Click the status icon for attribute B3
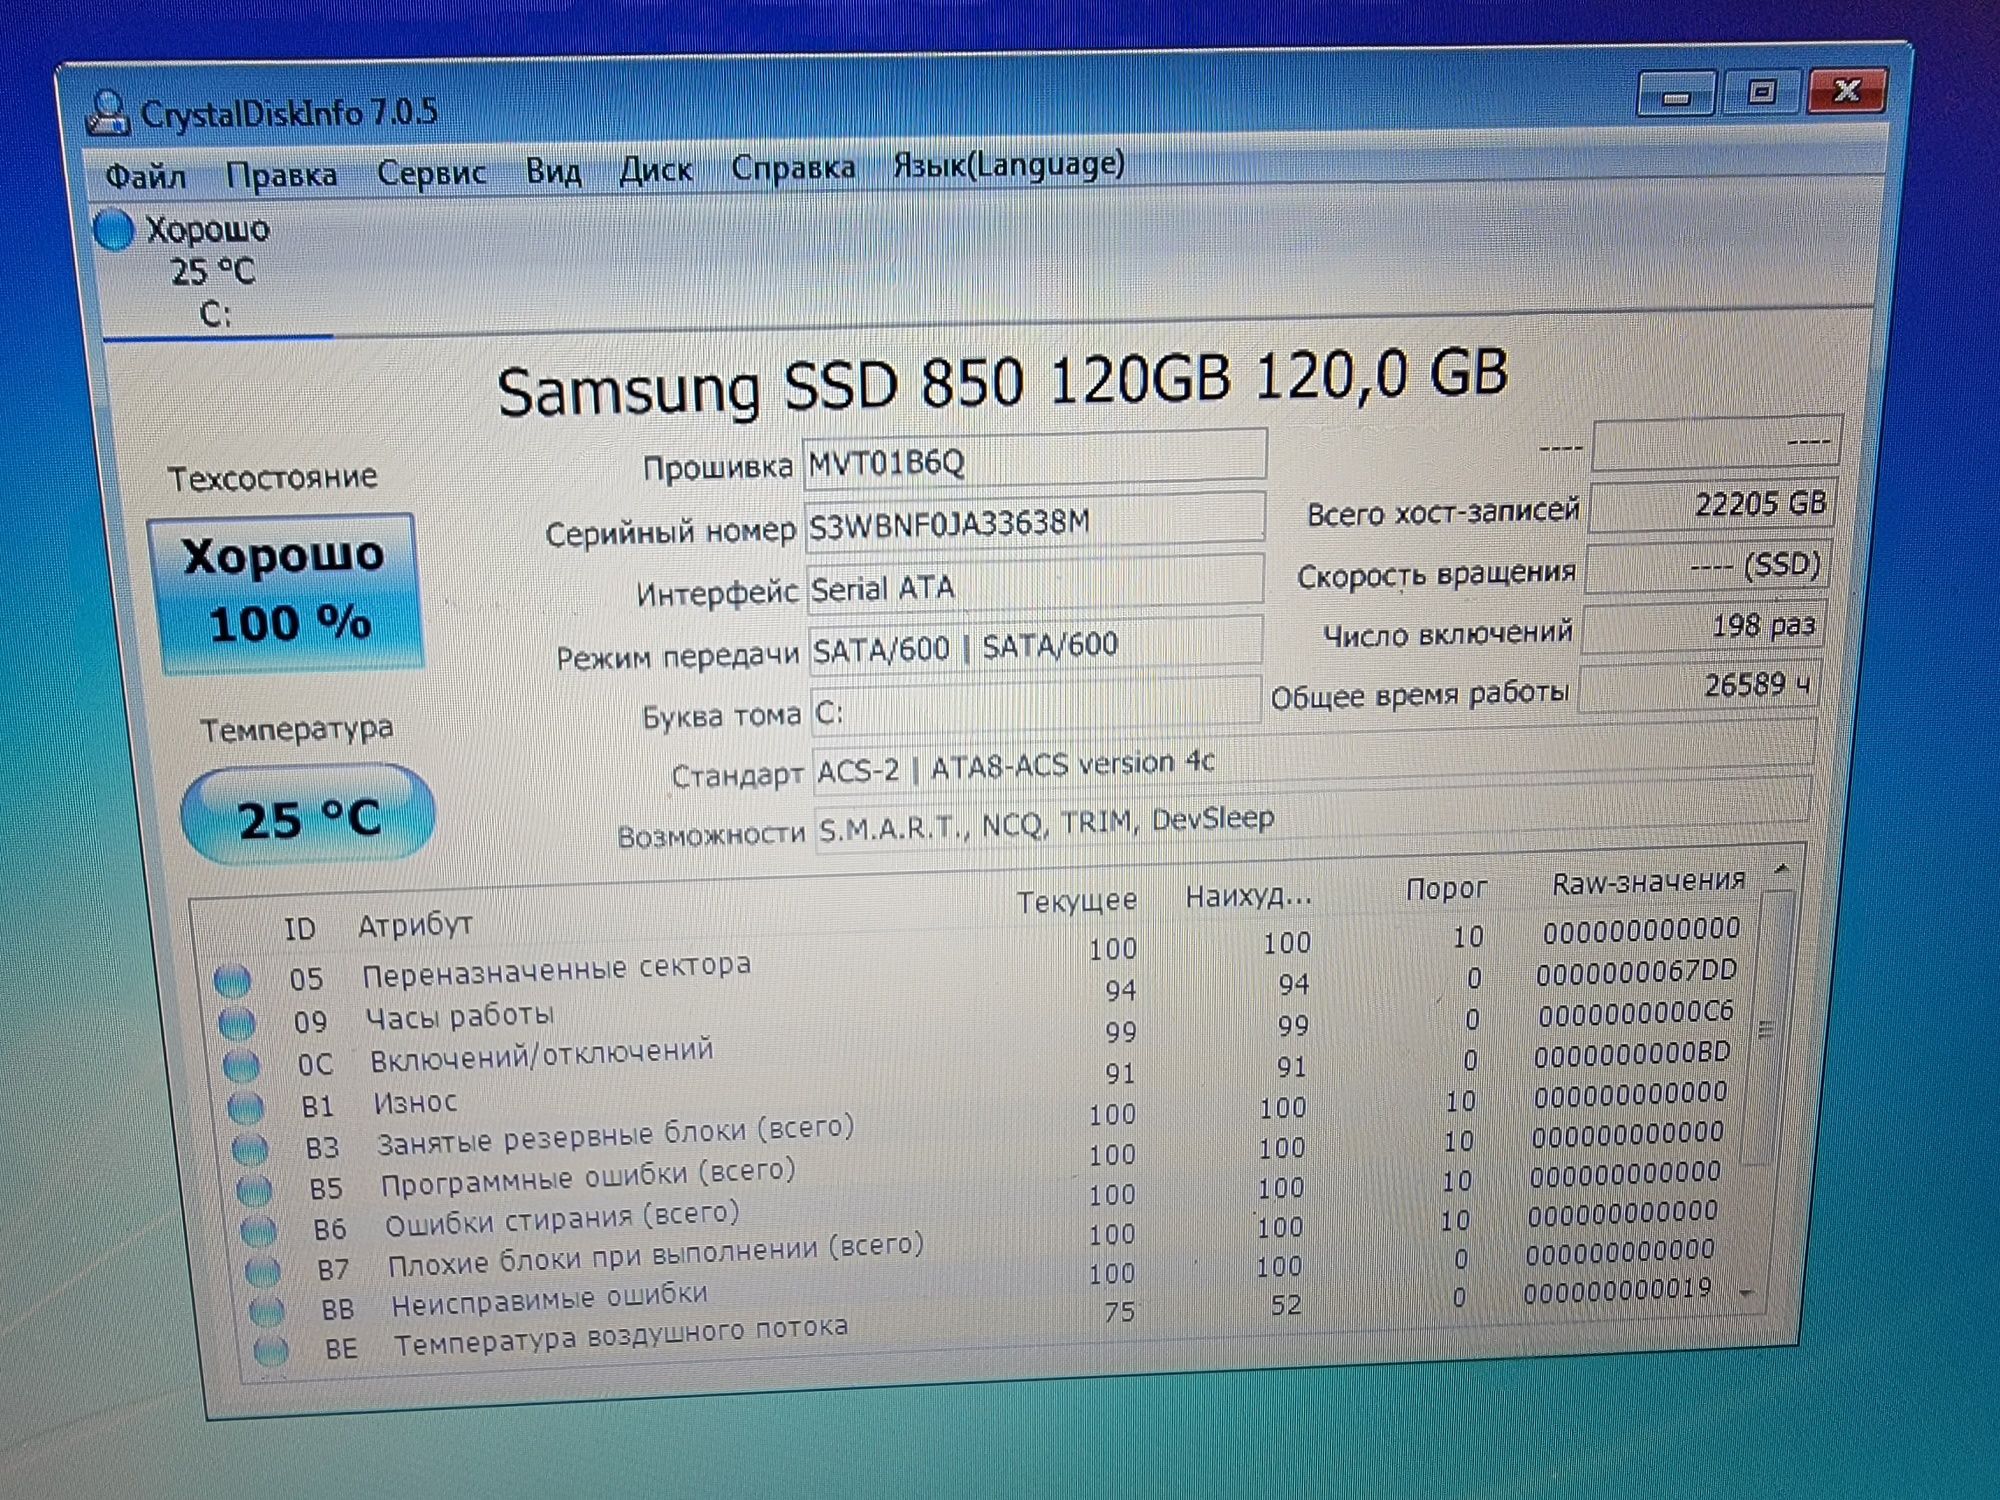 (249, 1149)
